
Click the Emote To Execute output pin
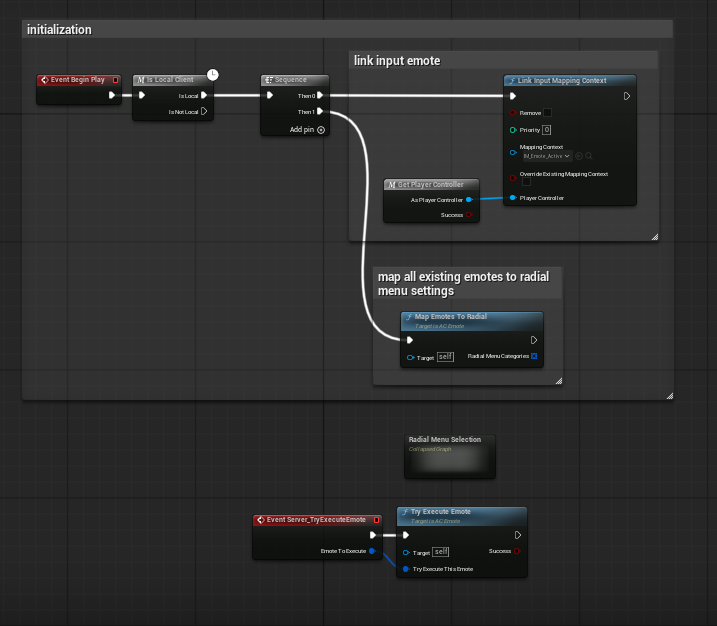(372, 551)
